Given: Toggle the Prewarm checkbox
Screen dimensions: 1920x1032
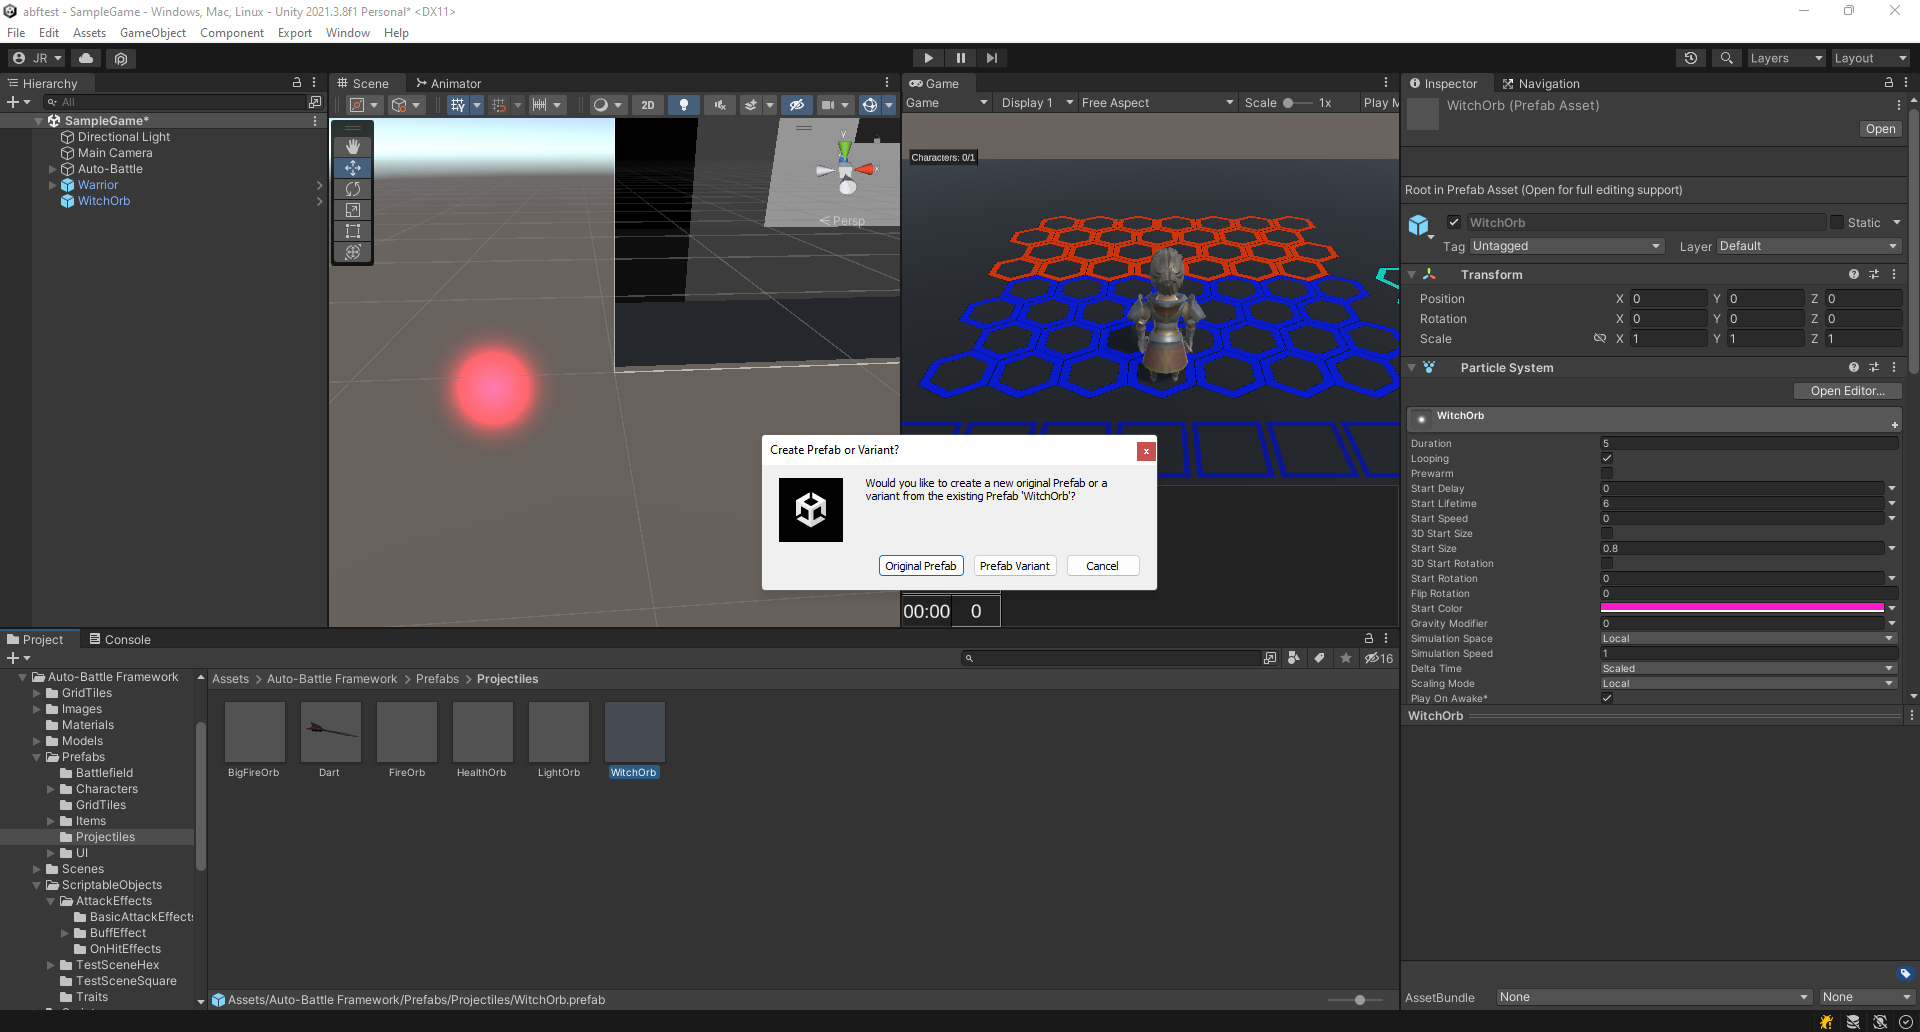Looking at the screenshot, I should [x=1607, y=473].
